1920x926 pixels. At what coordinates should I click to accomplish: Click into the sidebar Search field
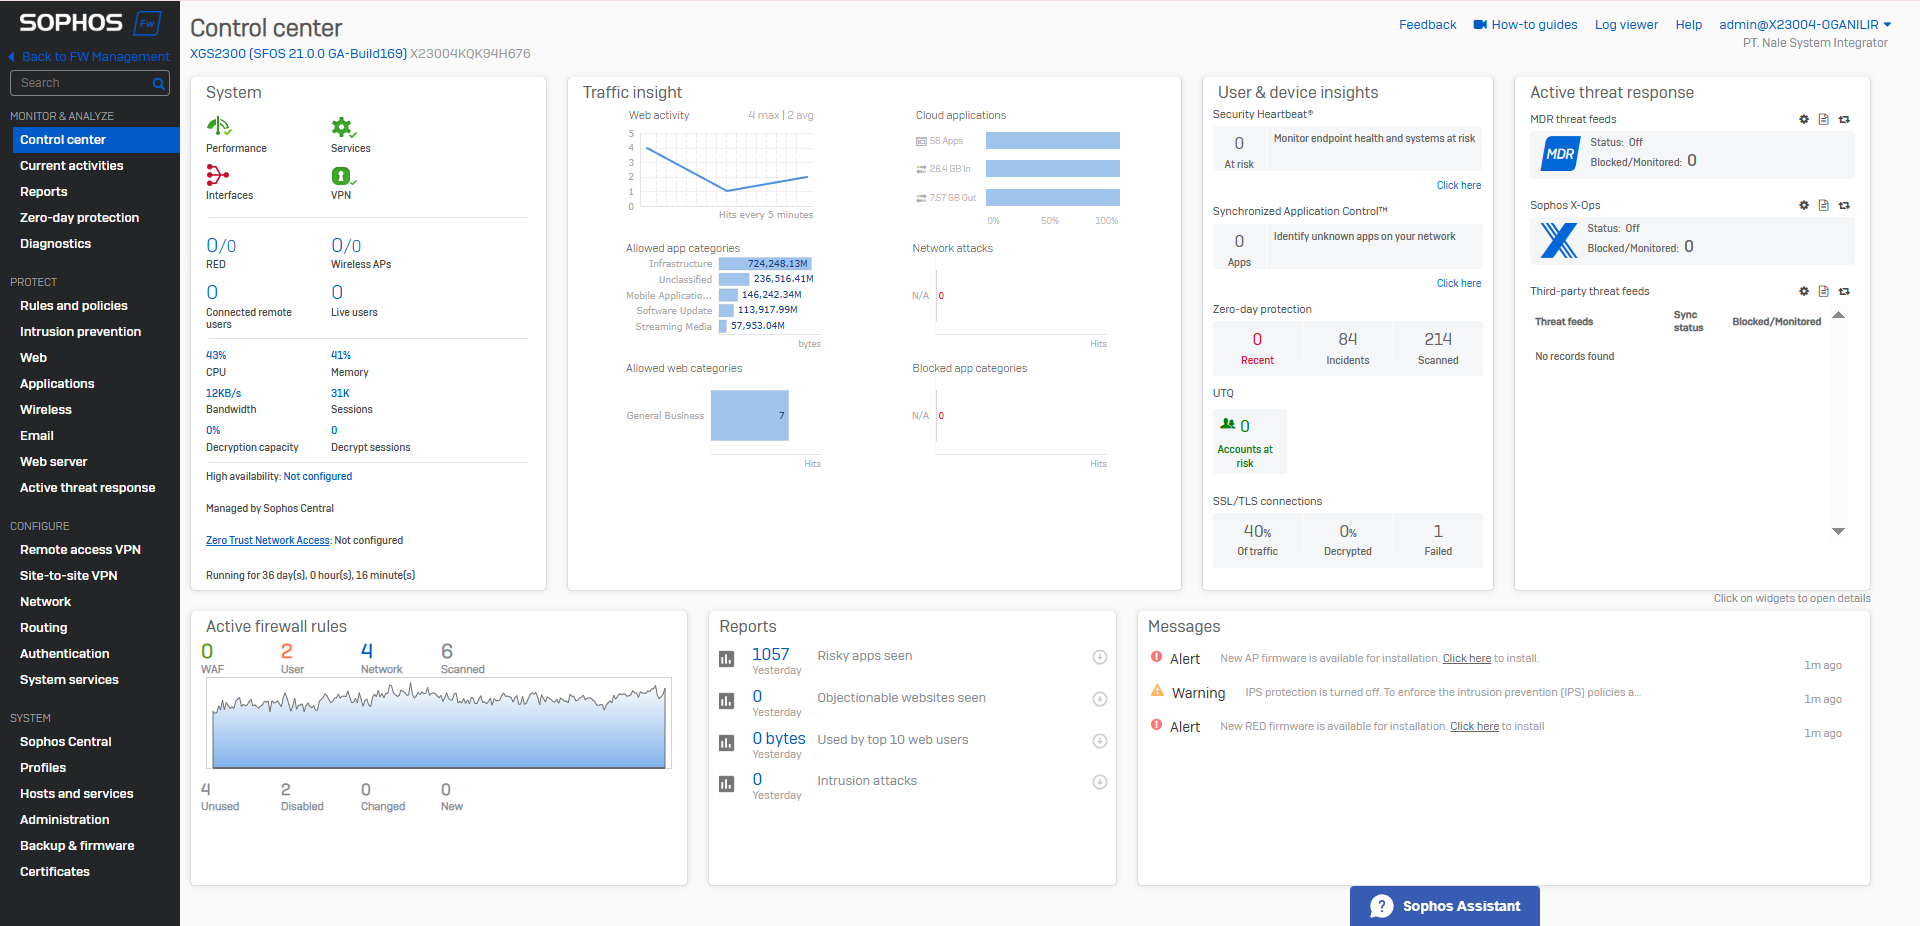click(x=82, y=83)
